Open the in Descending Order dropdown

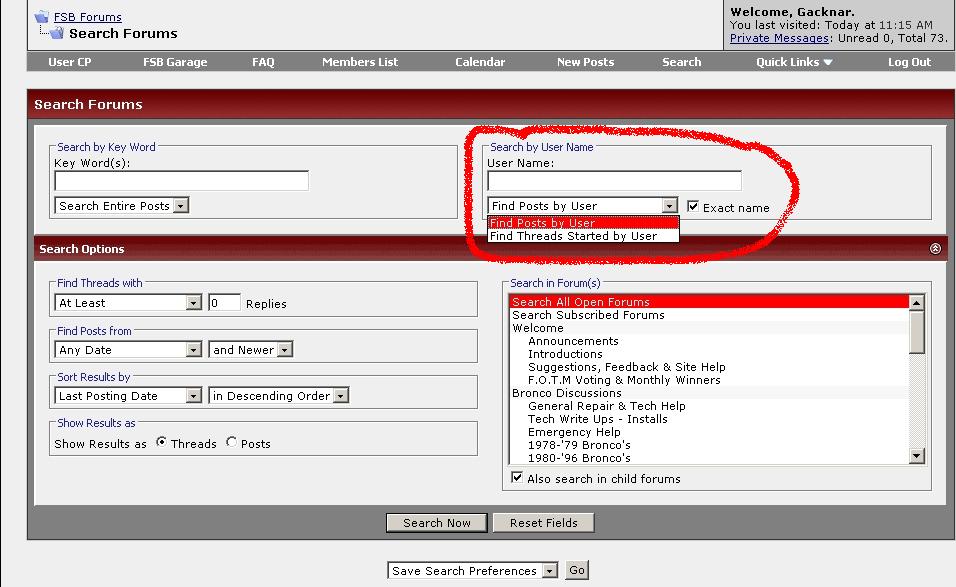(x=279, y=395)
